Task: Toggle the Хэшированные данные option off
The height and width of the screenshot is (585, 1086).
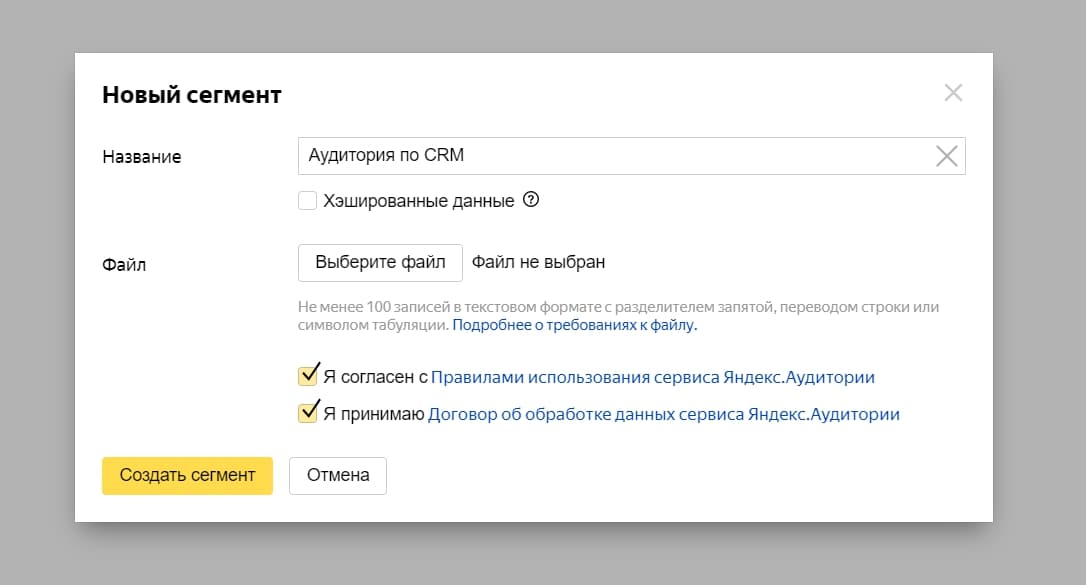Action: (x=307, y=199)
